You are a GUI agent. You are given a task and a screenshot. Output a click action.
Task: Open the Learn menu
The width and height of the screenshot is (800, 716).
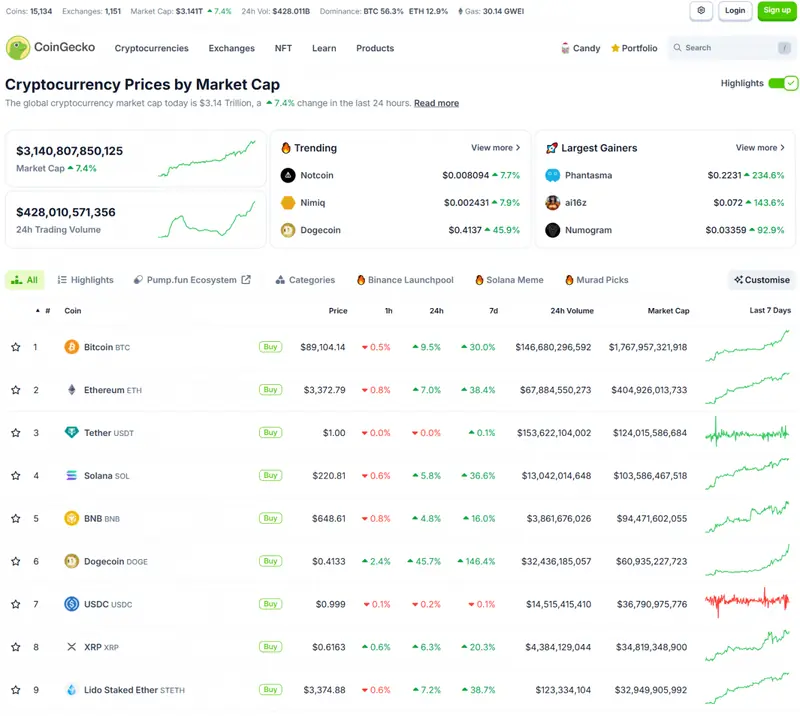pyautogui.click(x=324, y=48)
